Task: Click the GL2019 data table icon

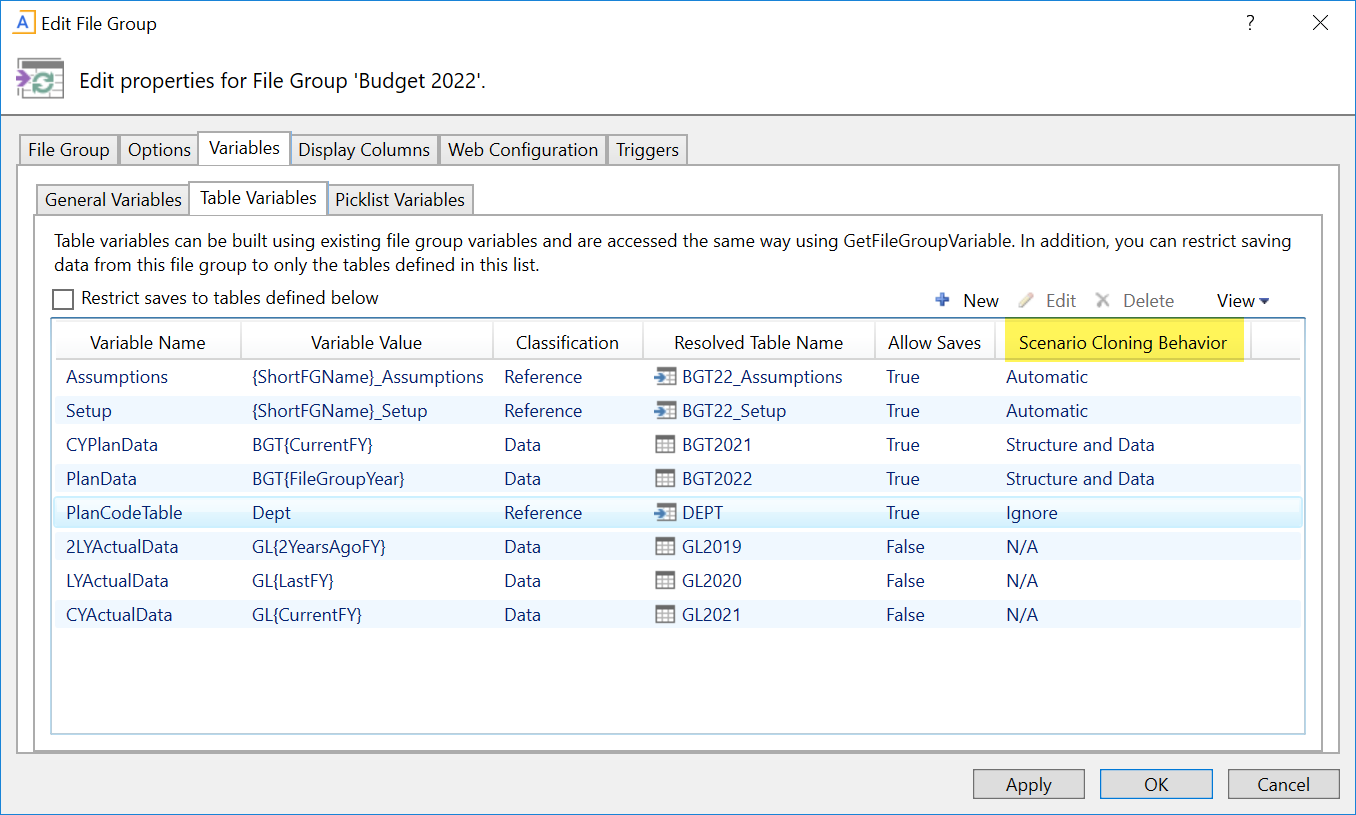Action: [x=665, y=547]
